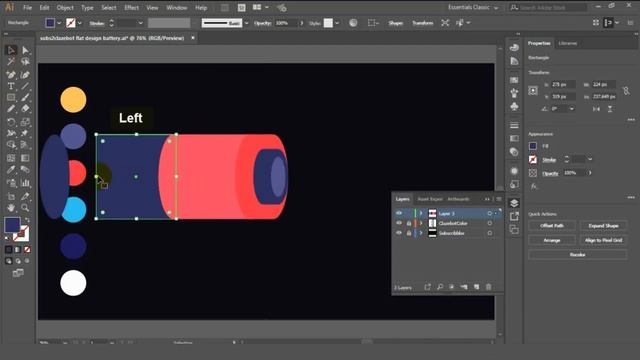Select the Lasso tool
Screen dimensions: 640x360
25,62
